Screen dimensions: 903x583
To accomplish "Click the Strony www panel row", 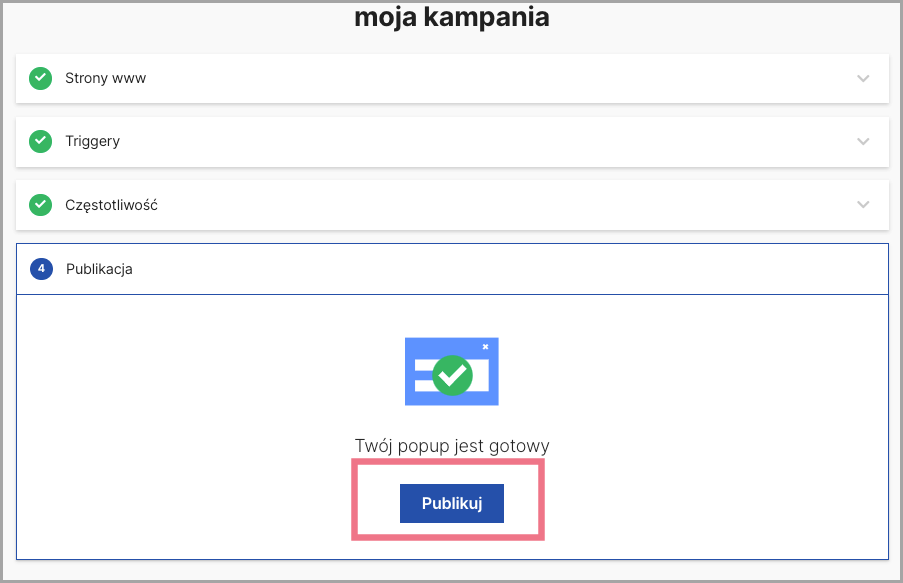I will (x=453, y=78).
